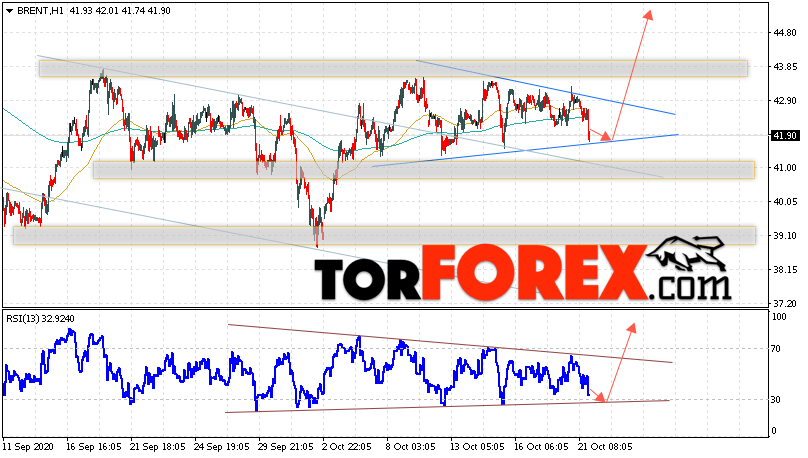Click the 39.10 price axis label
Image resolution: width=808 pixels, height=458 pixels.
pos(784,236)
